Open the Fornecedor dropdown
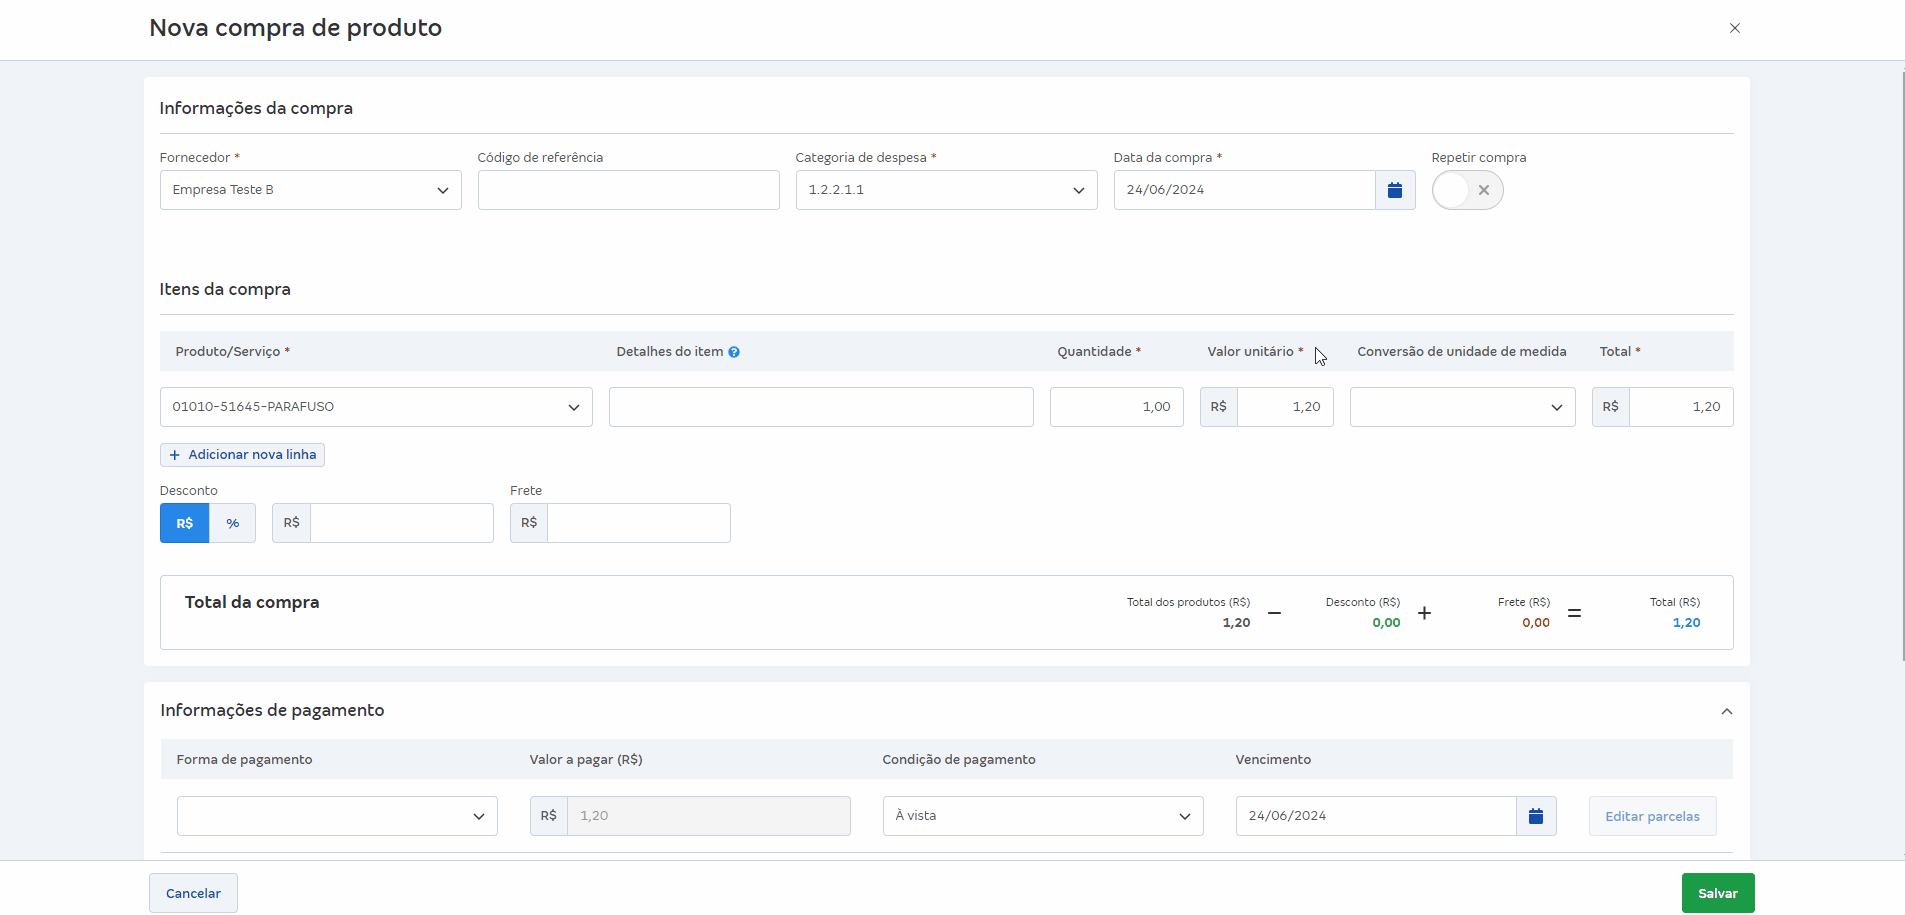 [311, 190]
